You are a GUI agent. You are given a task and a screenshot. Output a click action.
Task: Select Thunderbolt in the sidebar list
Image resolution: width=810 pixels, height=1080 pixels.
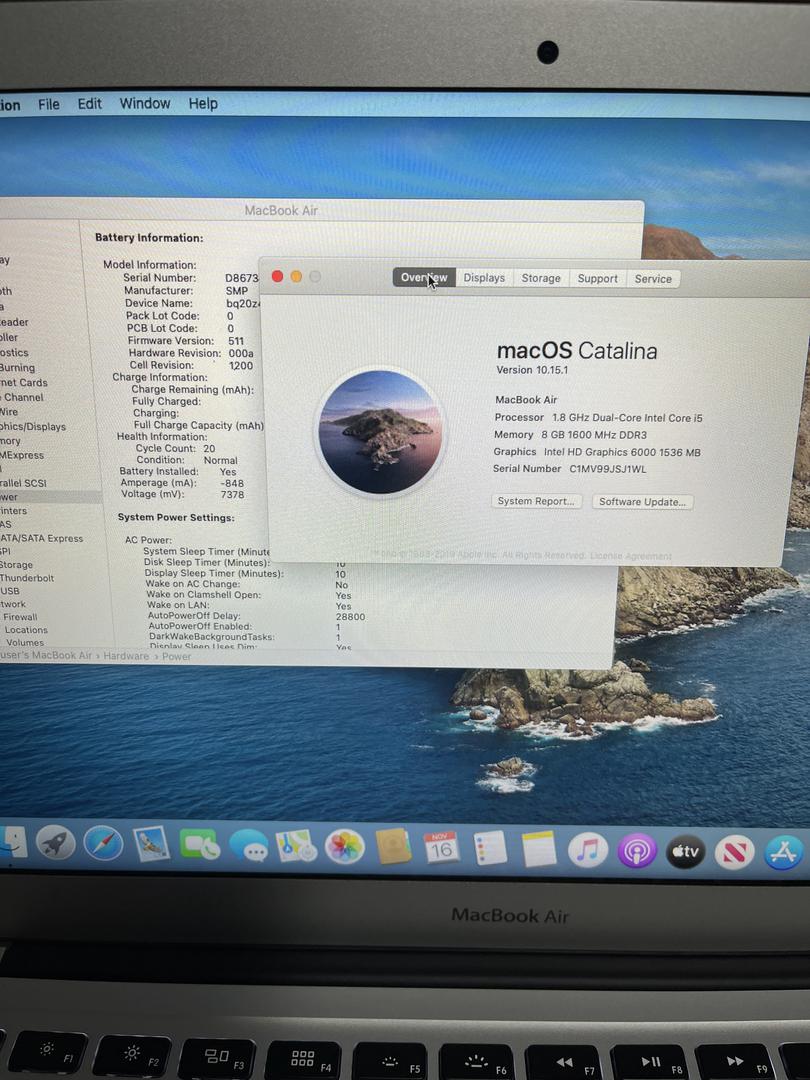[27, 578]
